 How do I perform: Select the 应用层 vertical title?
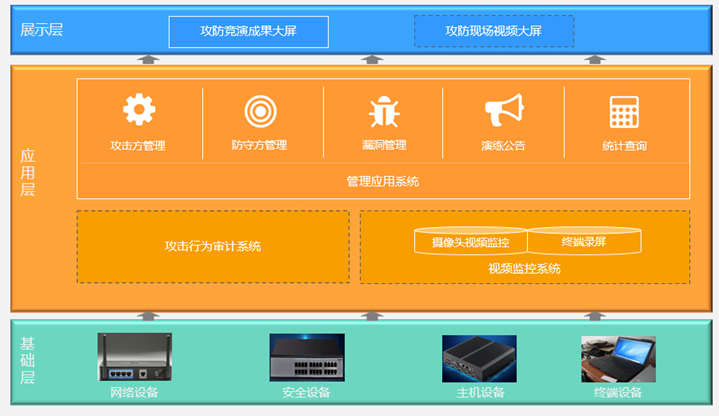tap(28, 172)
